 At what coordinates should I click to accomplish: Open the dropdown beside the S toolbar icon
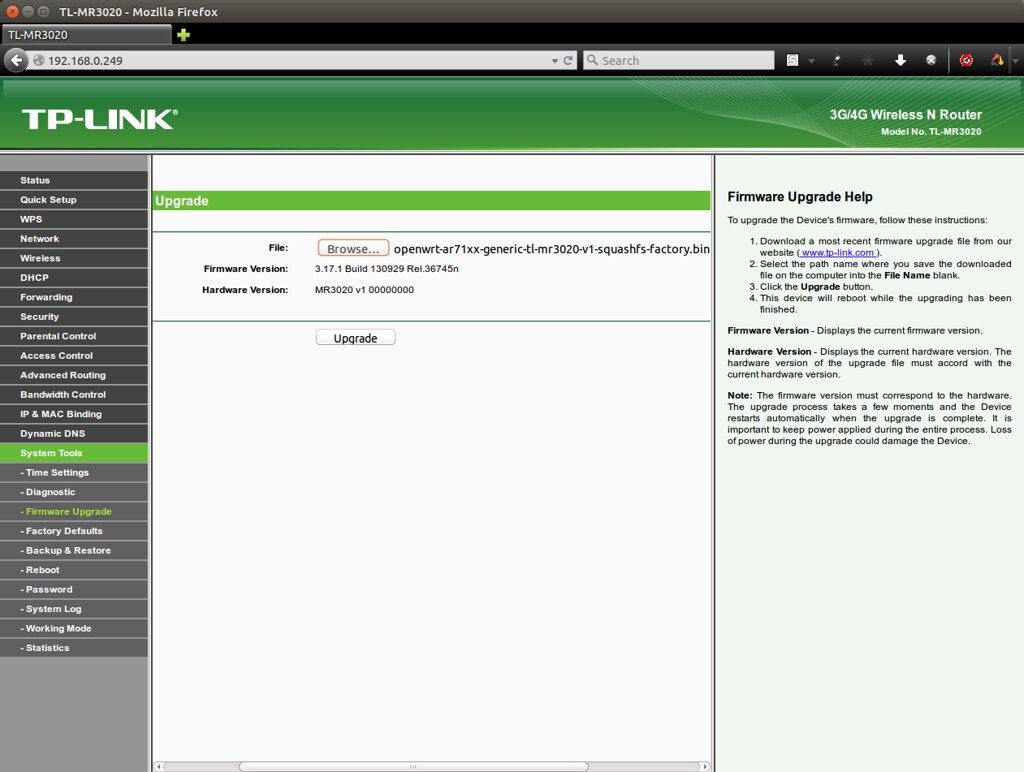pos(811,61)
